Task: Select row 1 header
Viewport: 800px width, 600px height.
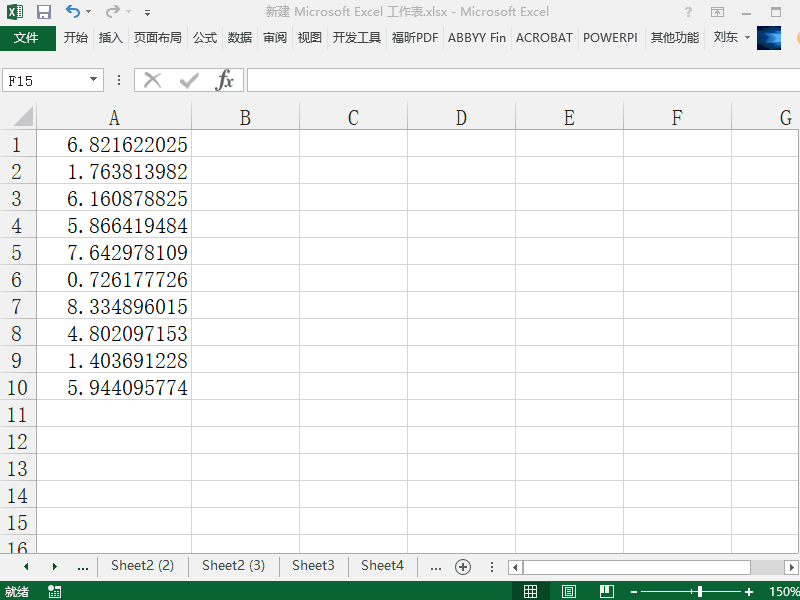Action: point(17,144)
